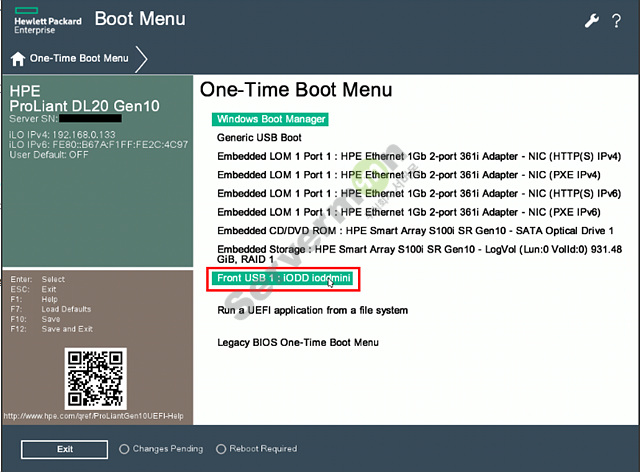This screenshot has height=472, width=640.
Task: Choose Run a UEFI application from a file system
Action: coord(312,310)
